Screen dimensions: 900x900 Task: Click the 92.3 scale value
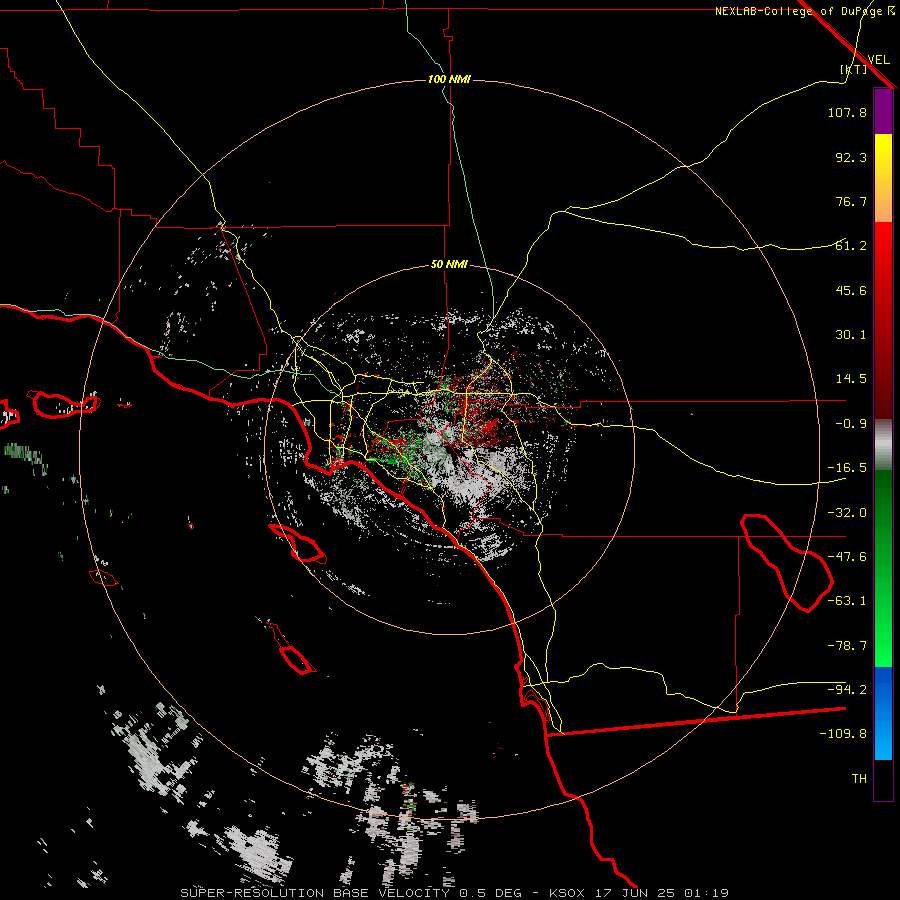851,157
